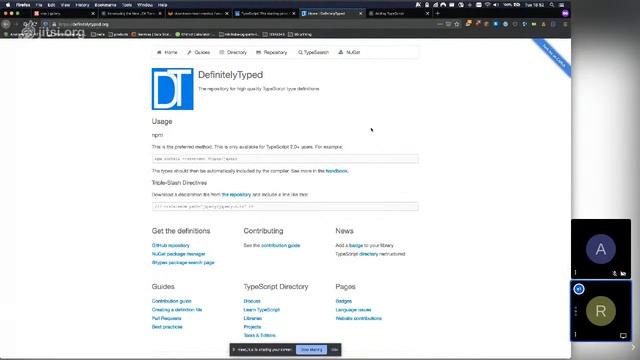Follow 'the repository' link under Triple-Slash Directives
This screenshot has height=360, width=640.
(236, 195)
